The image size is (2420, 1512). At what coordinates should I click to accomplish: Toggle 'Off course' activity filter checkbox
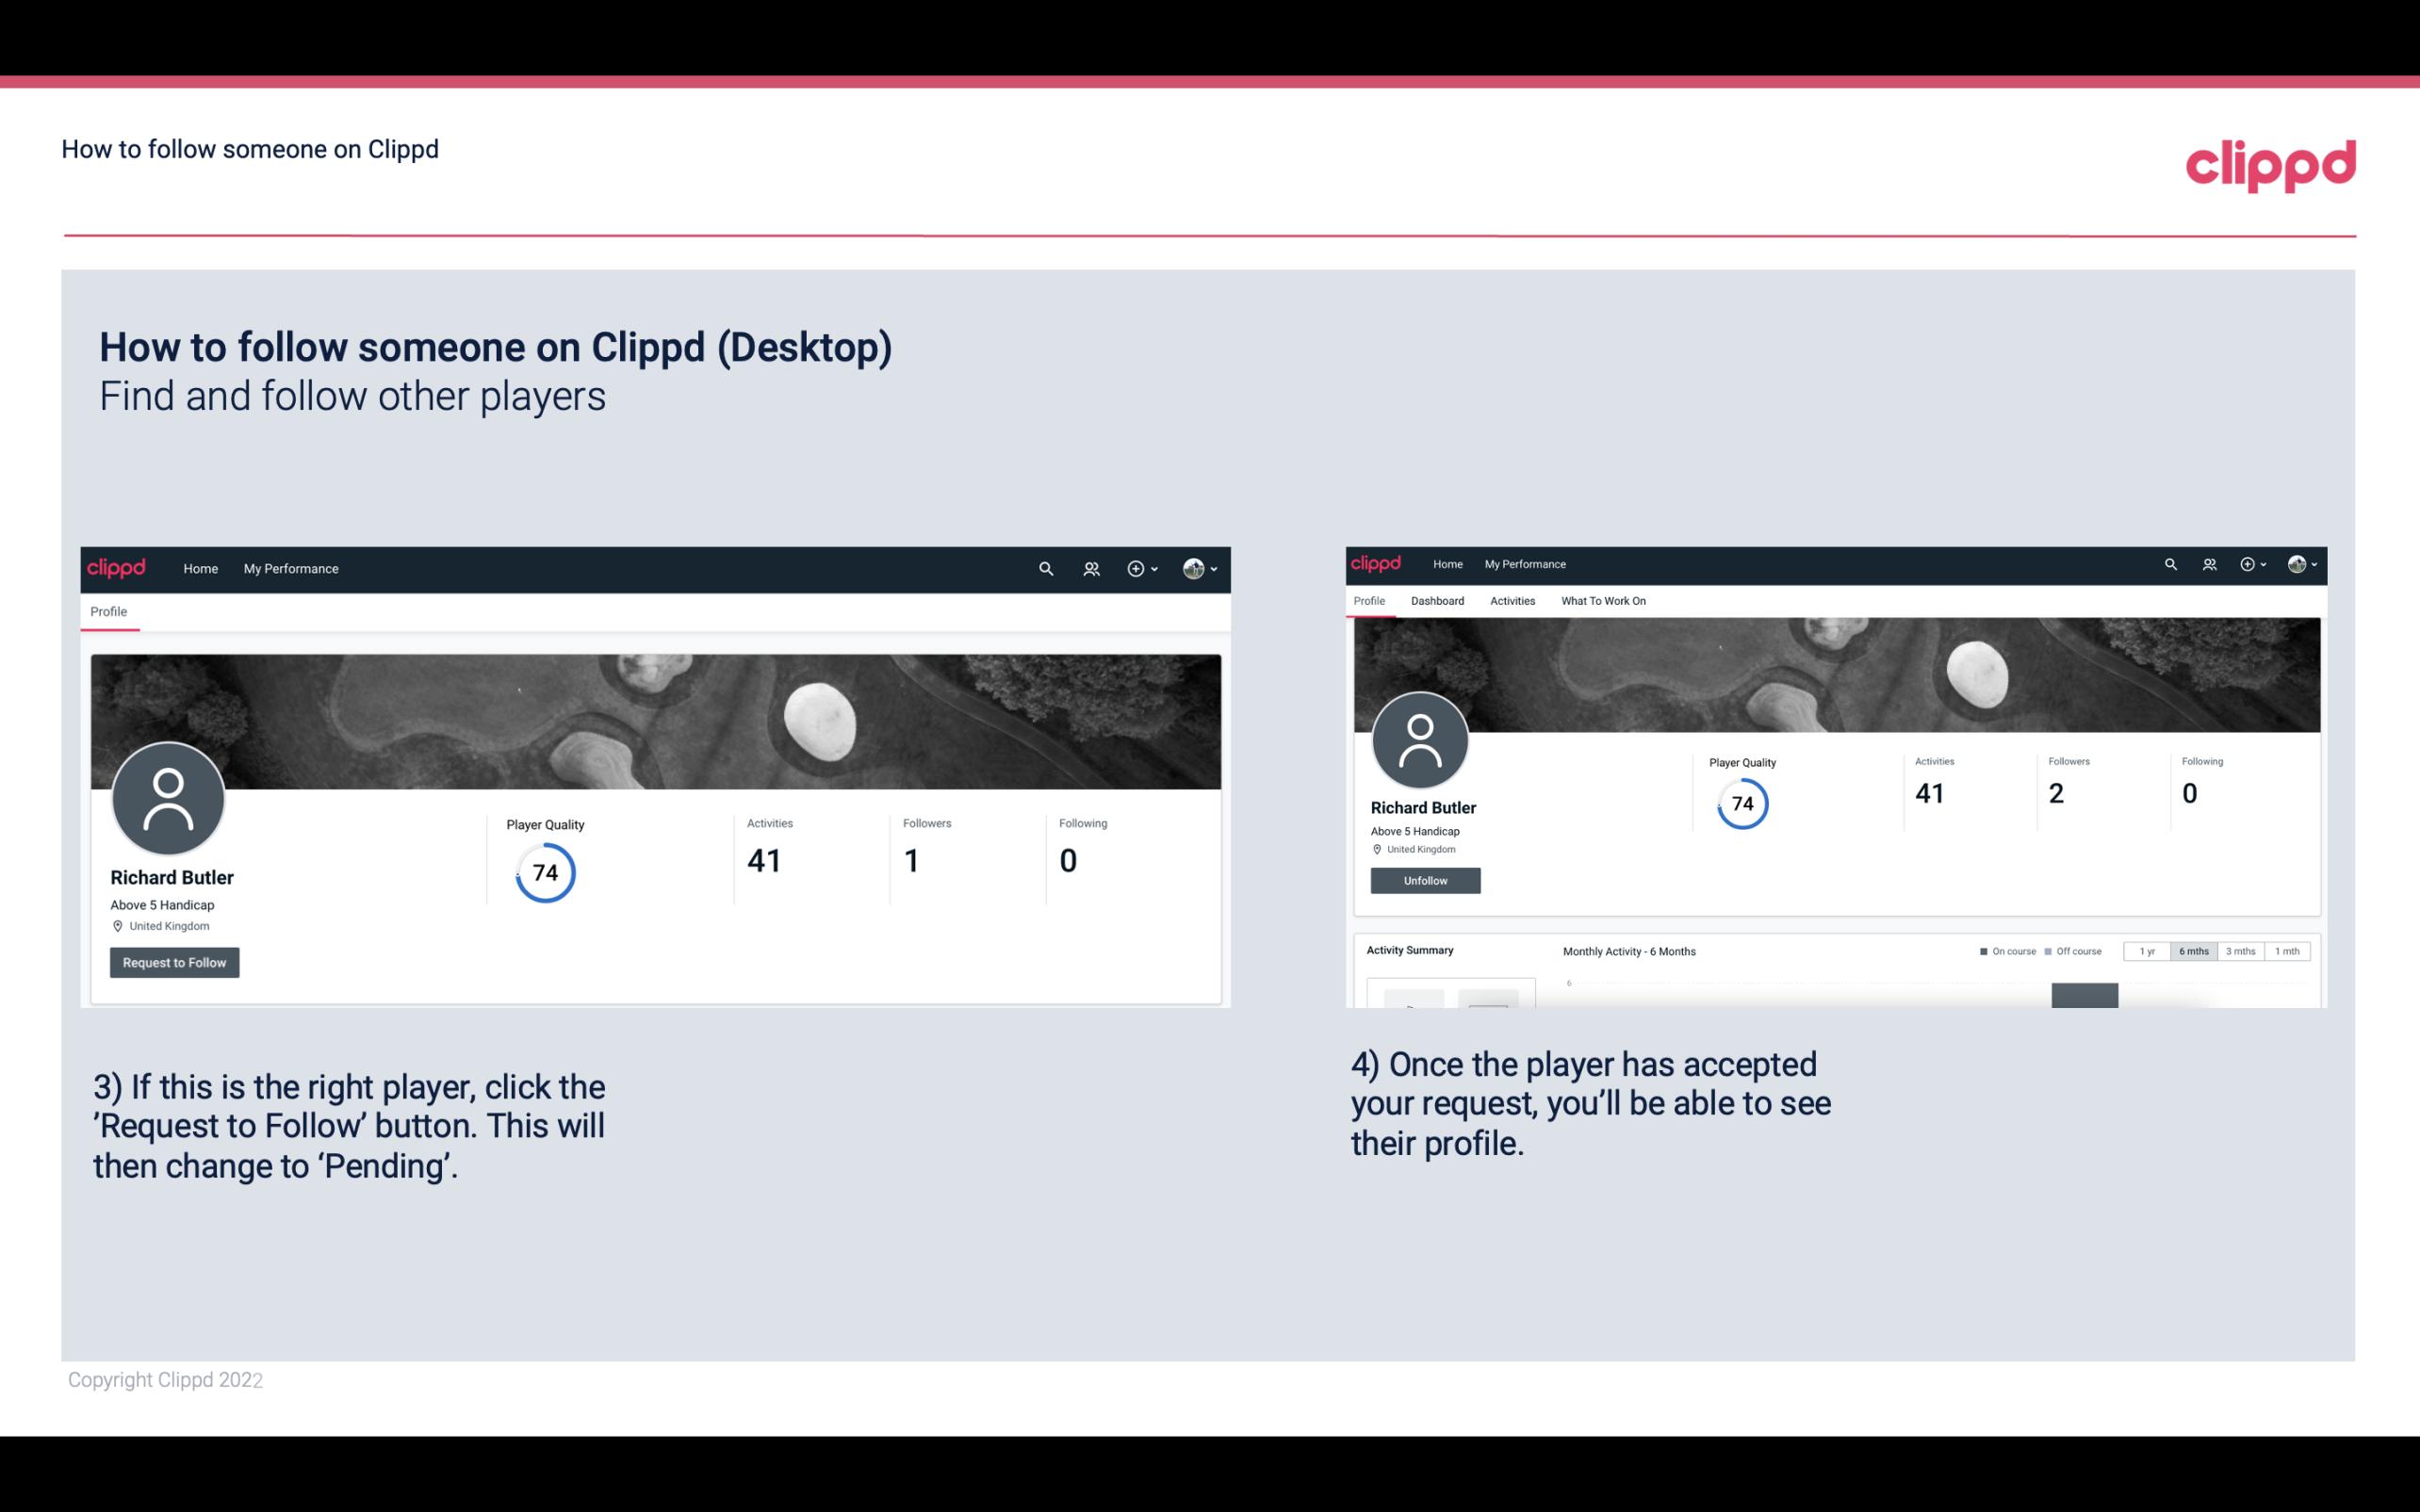point(2049,951)
